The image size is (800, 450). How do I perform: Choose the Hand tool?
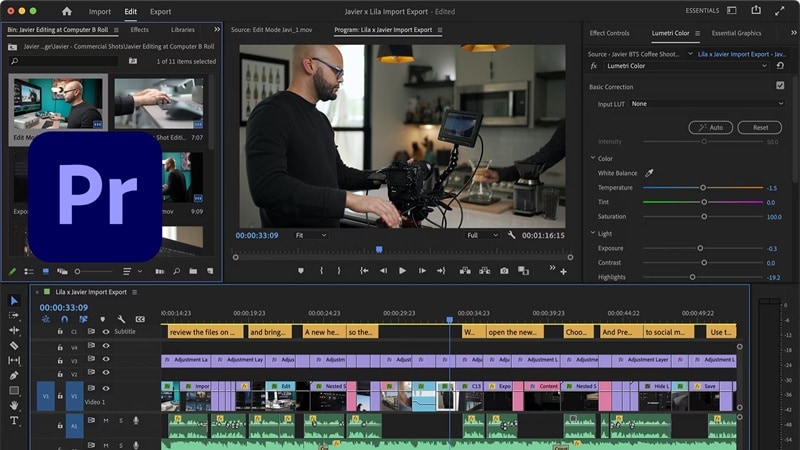click(14, 405)
